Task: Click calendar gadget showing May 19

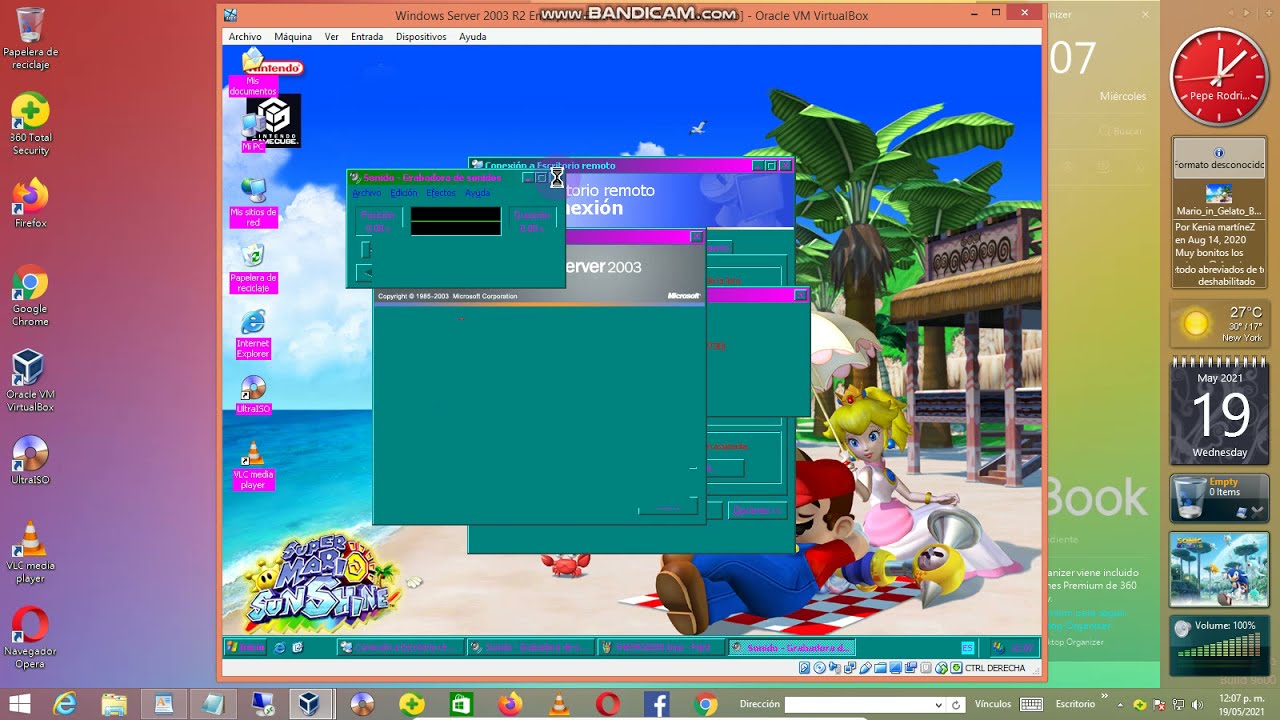Action: point(1220,412)
